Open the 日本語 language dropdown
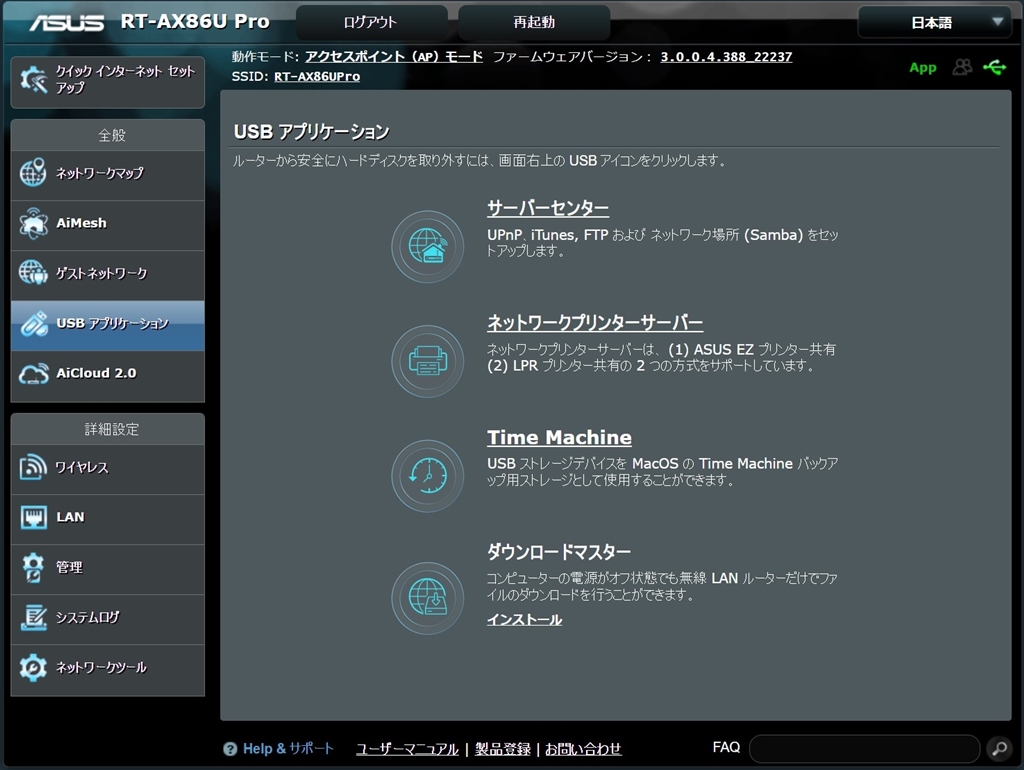 pyautogui.click(x=935, y=22)
